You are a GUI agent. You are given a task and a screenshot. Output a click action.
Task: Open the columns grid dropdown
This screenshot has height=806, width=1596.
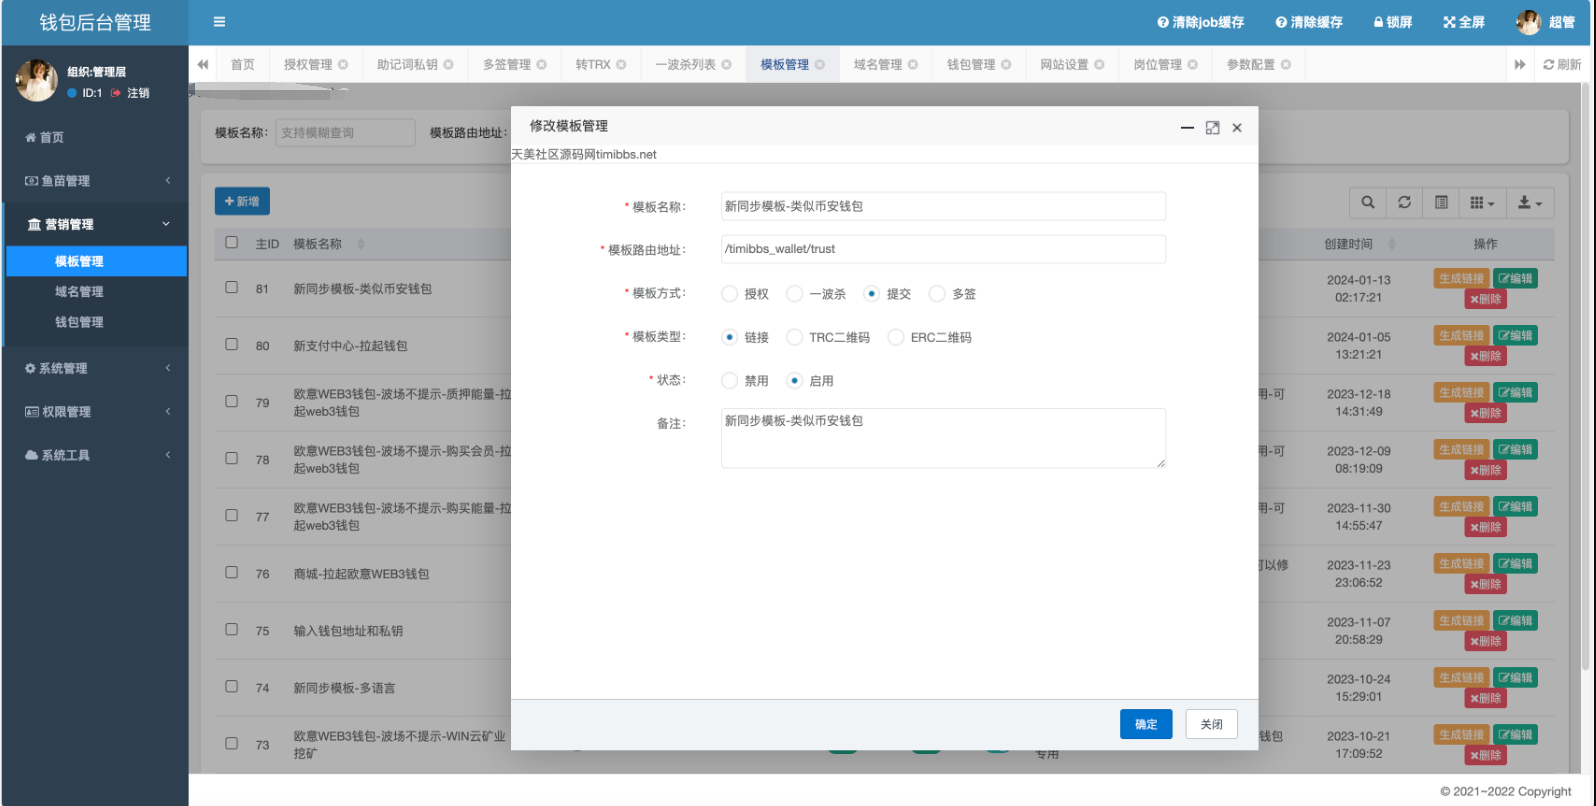coord(1482,202)
